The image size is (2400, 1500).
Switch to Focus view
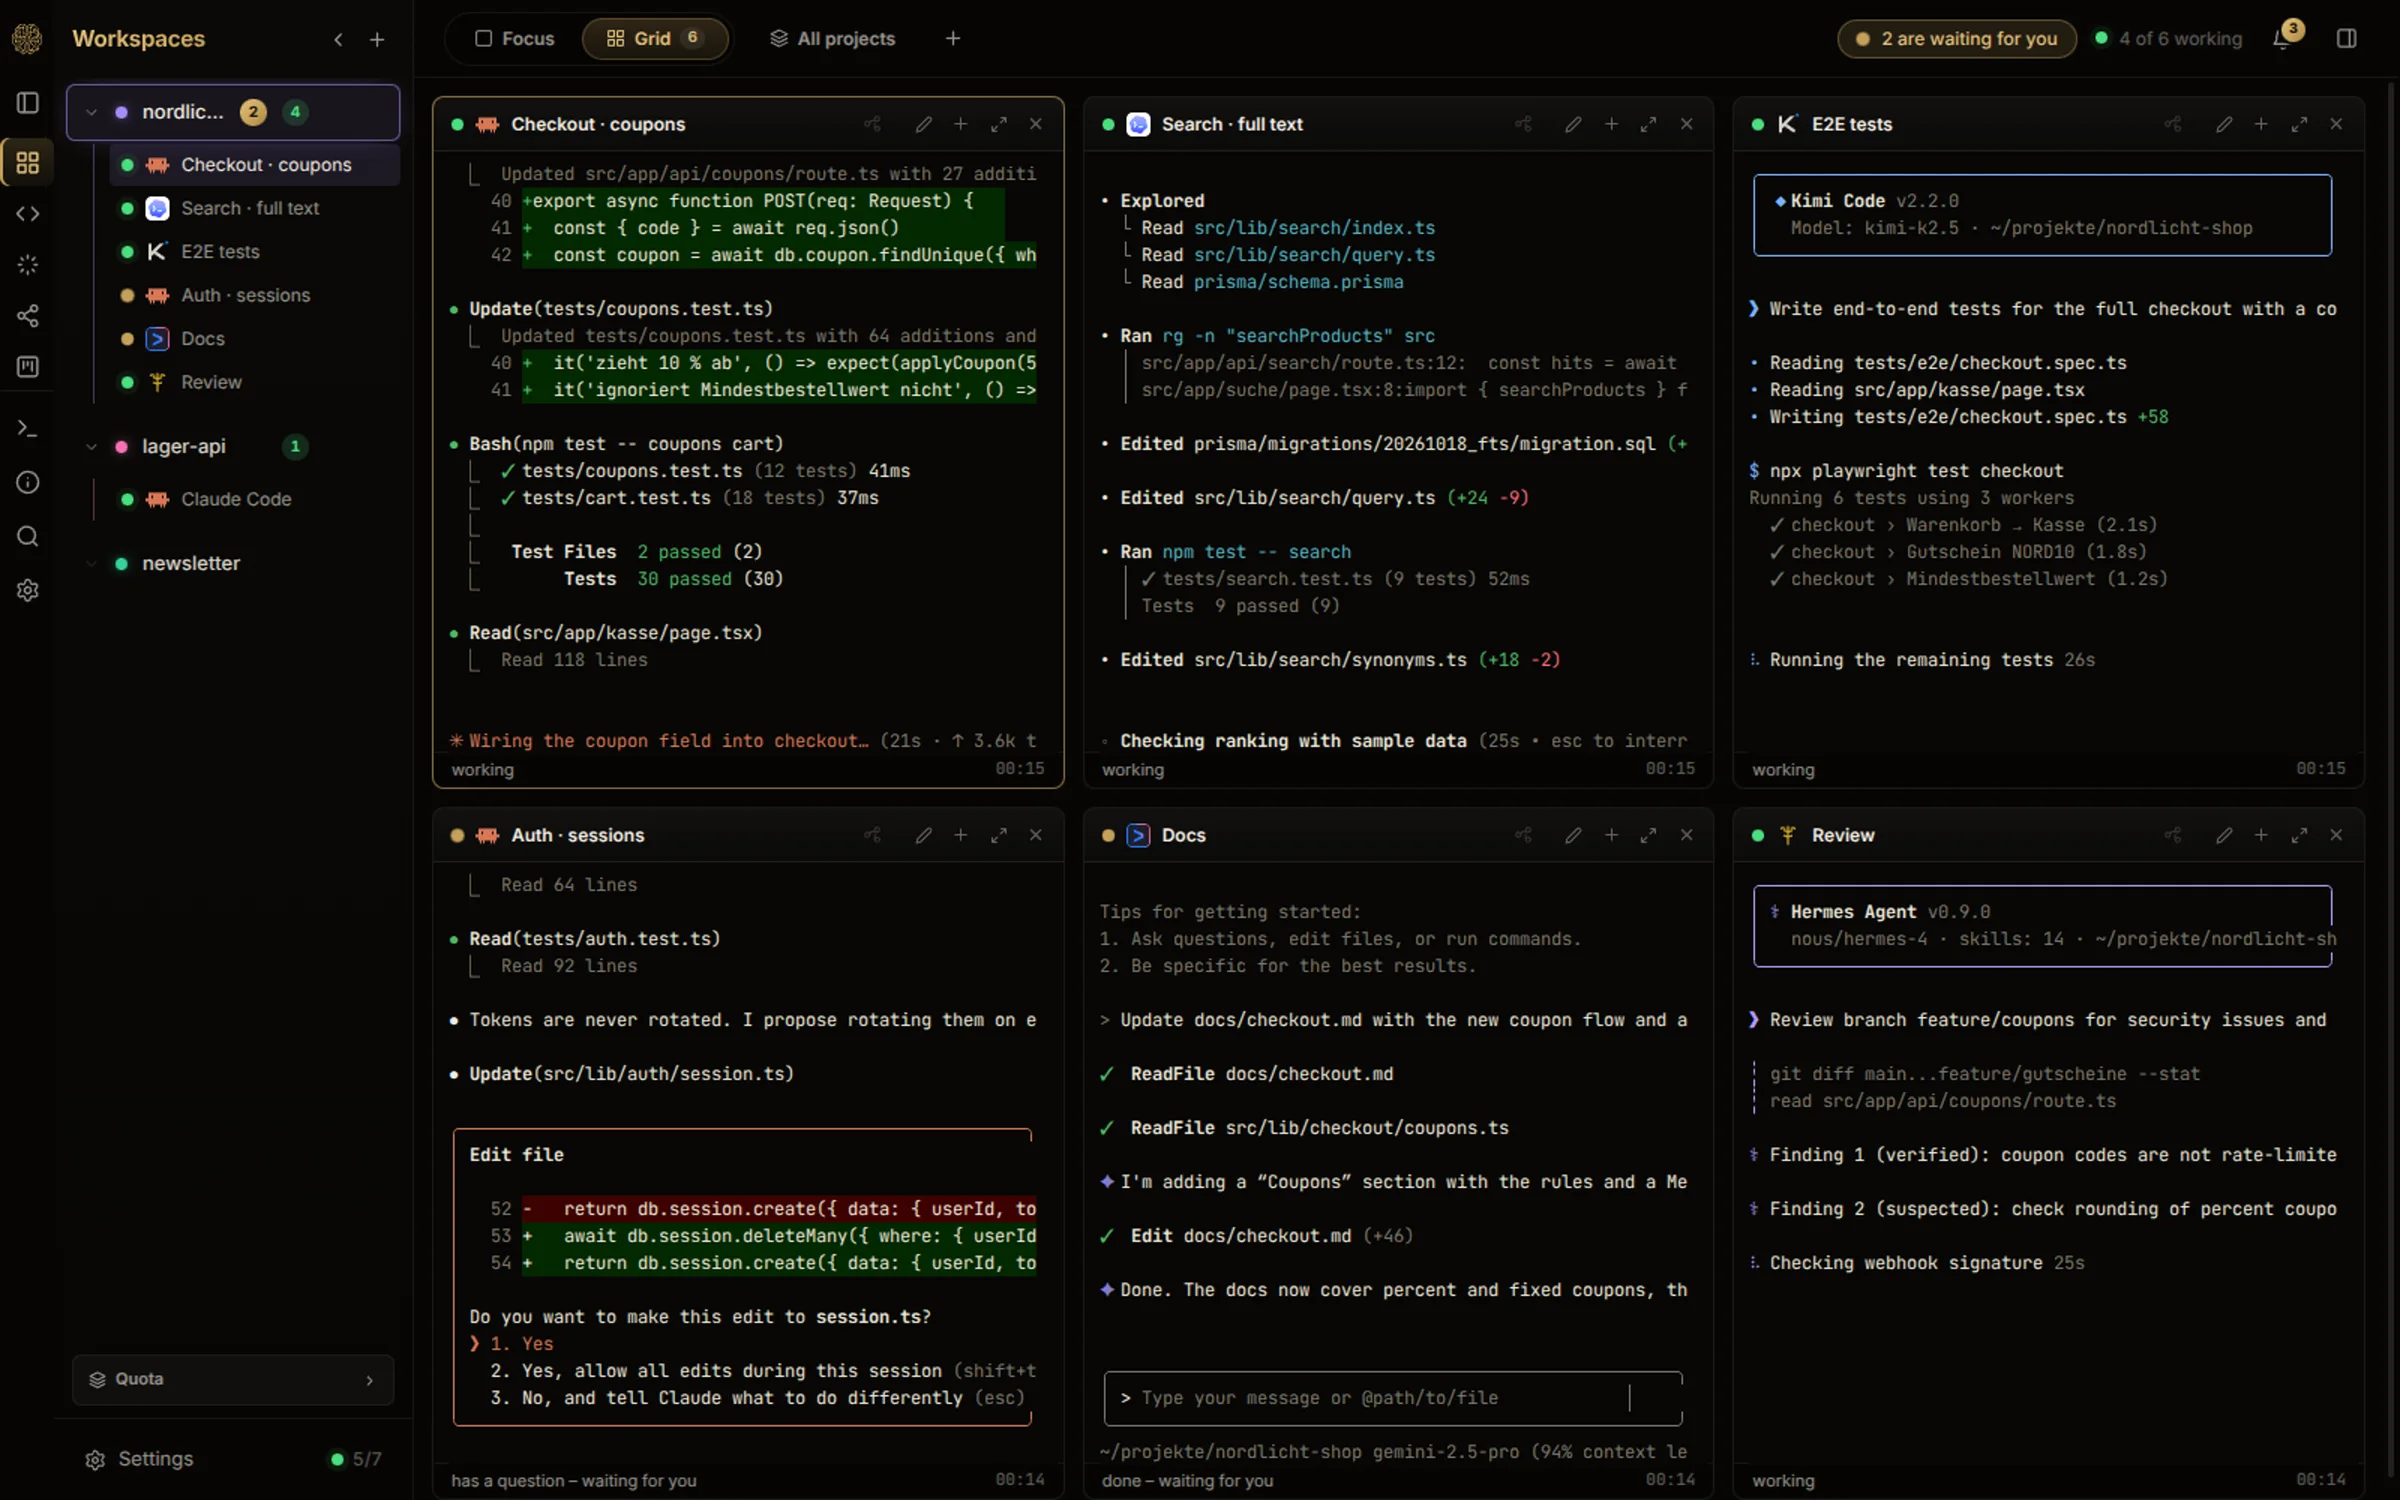514,38
